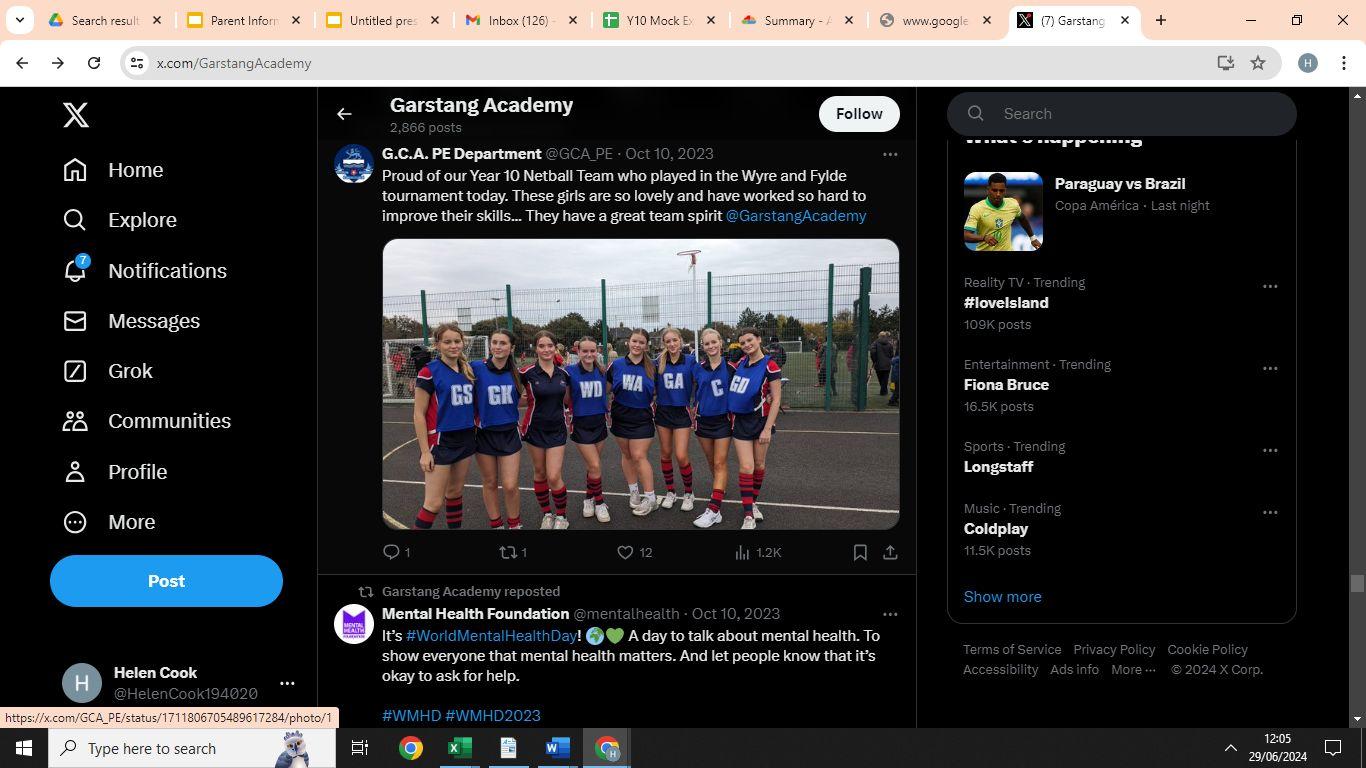Open G.C.A. PE Department profile avatar

click(354, 164)
